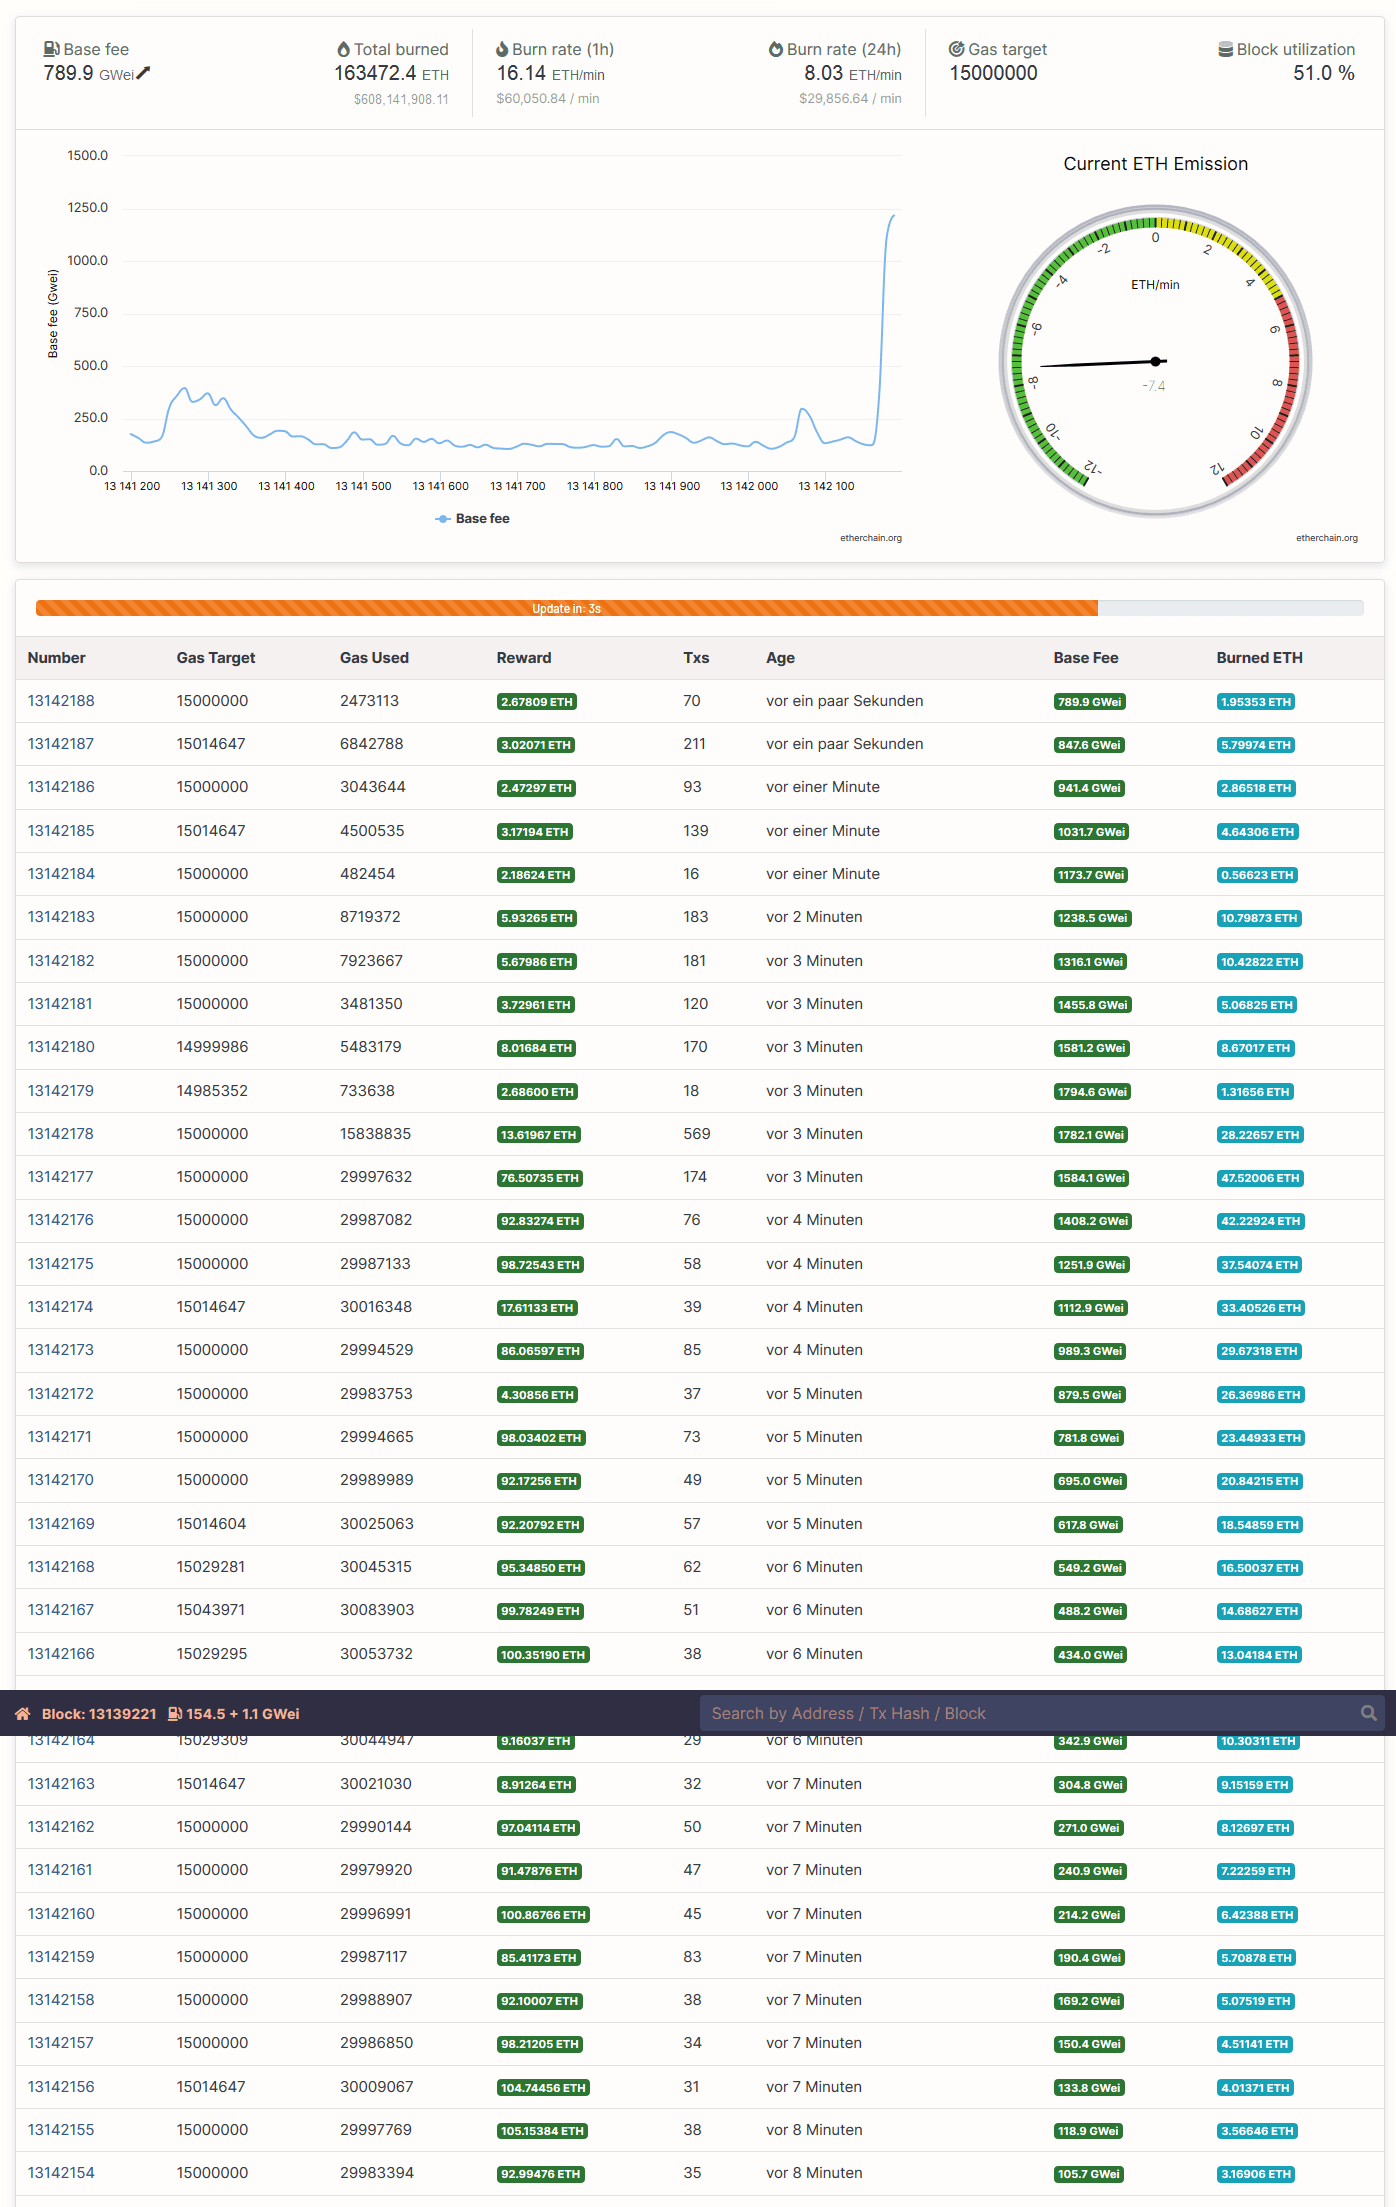
Task: Click the target icon beside Gas target
Action: coord(956,49)
